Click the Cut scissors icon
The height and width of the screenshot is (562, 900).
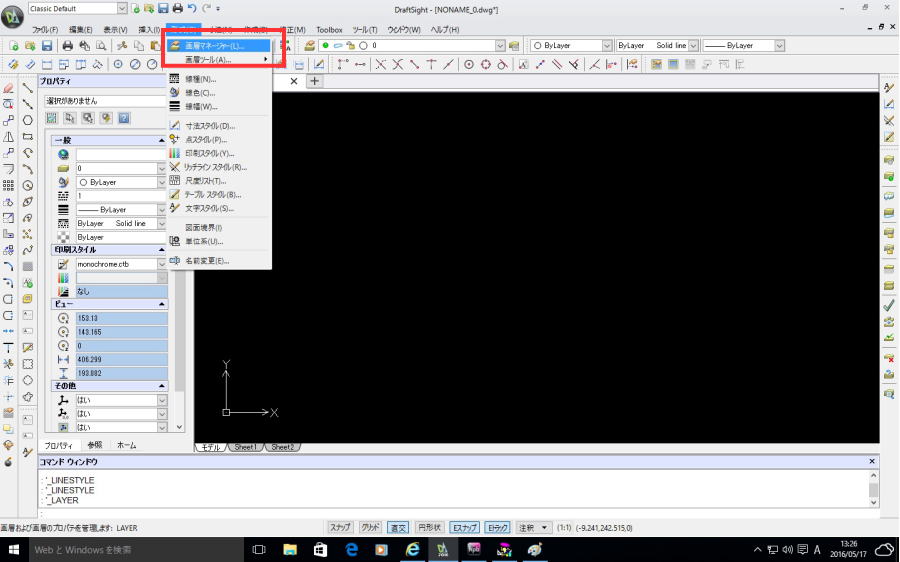click(122, 45)
